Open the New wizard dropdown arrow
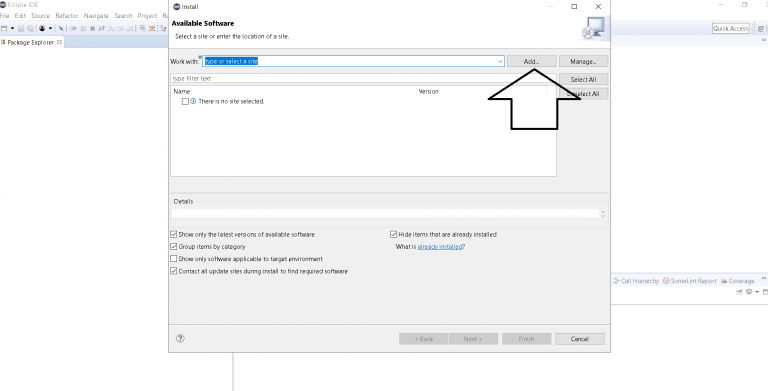The width and height of the screenshot is (768, 391). 12,28
